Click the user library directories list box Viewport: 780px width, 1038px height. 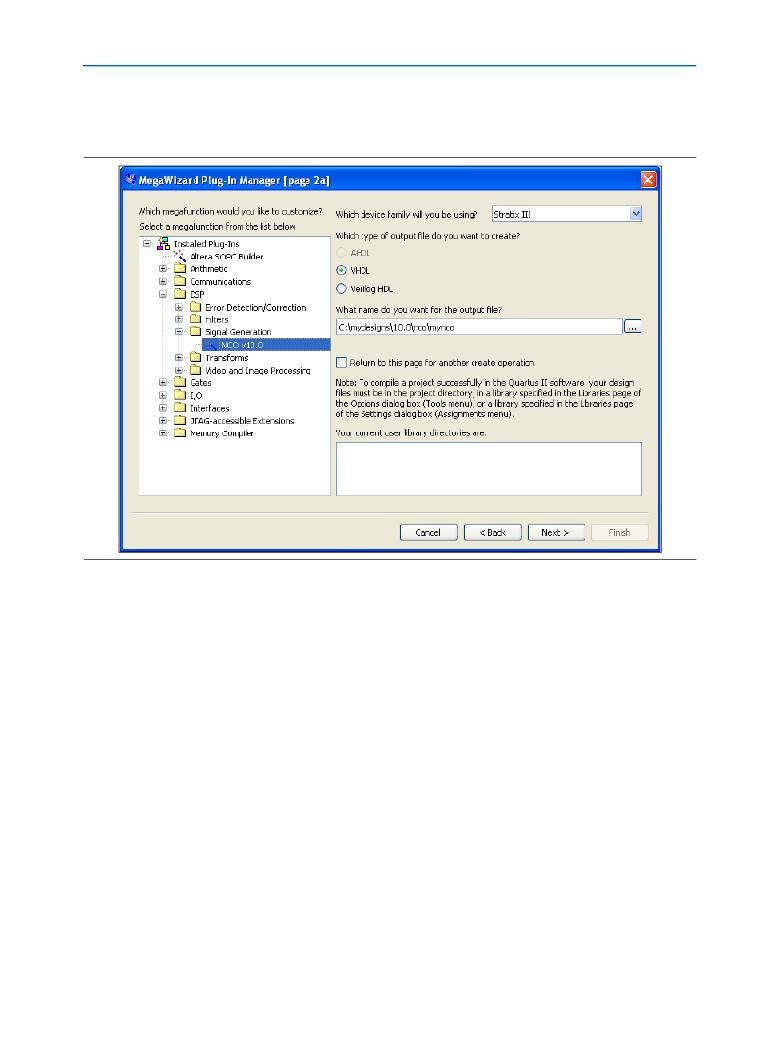coord(489,469)
